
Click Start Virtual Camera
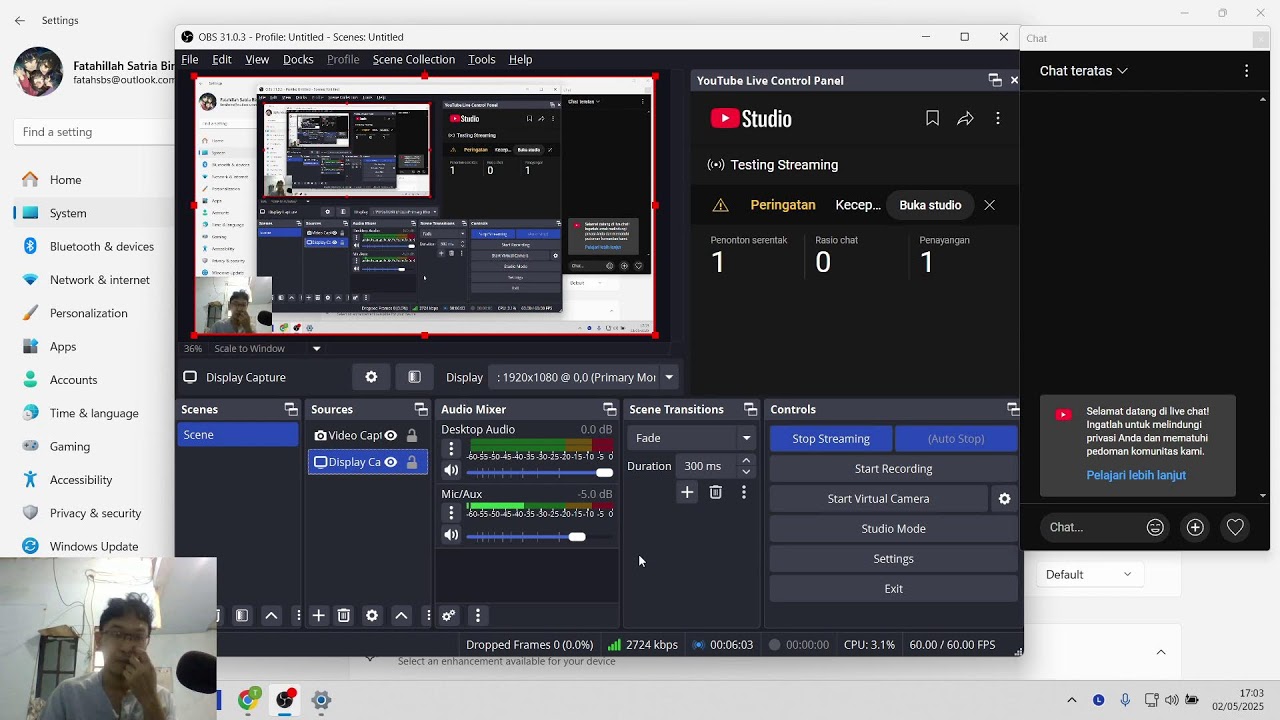[x=878, y=499]
